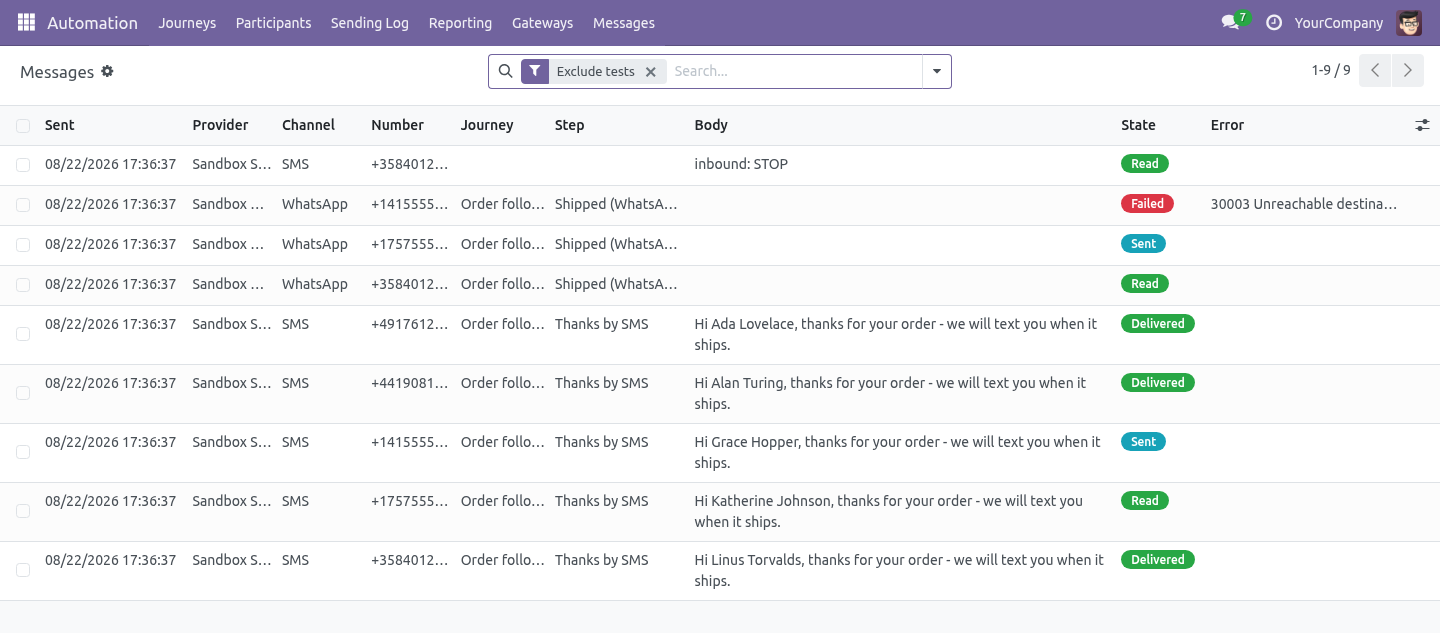Tick checkbox for Grace Hopper message
The height and width of the screenshot is (633, 1440).
coord(23,452)
